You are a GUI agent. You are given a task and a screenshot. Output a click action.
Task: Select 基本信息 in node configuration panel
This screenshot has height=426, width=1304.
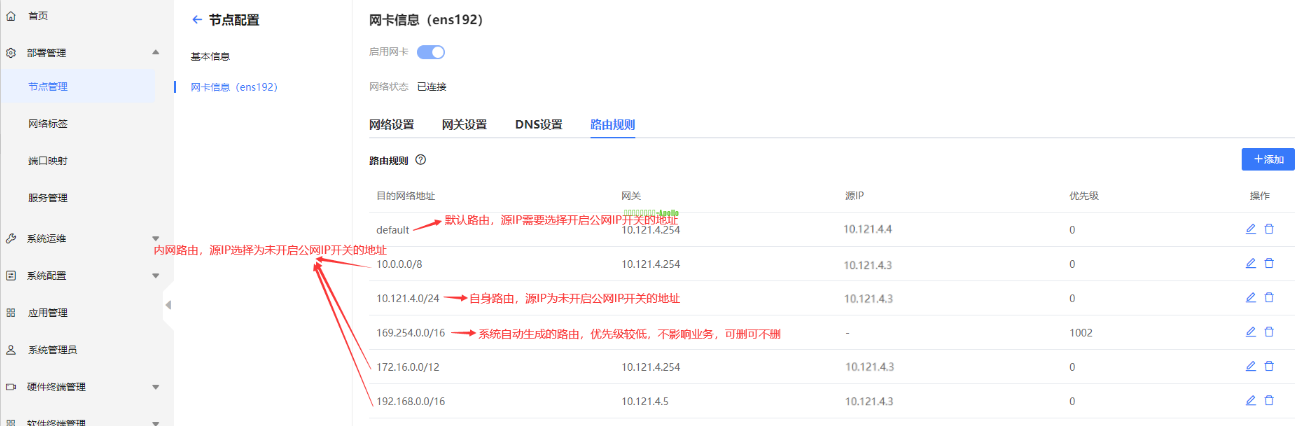click(x=210, y=56)
